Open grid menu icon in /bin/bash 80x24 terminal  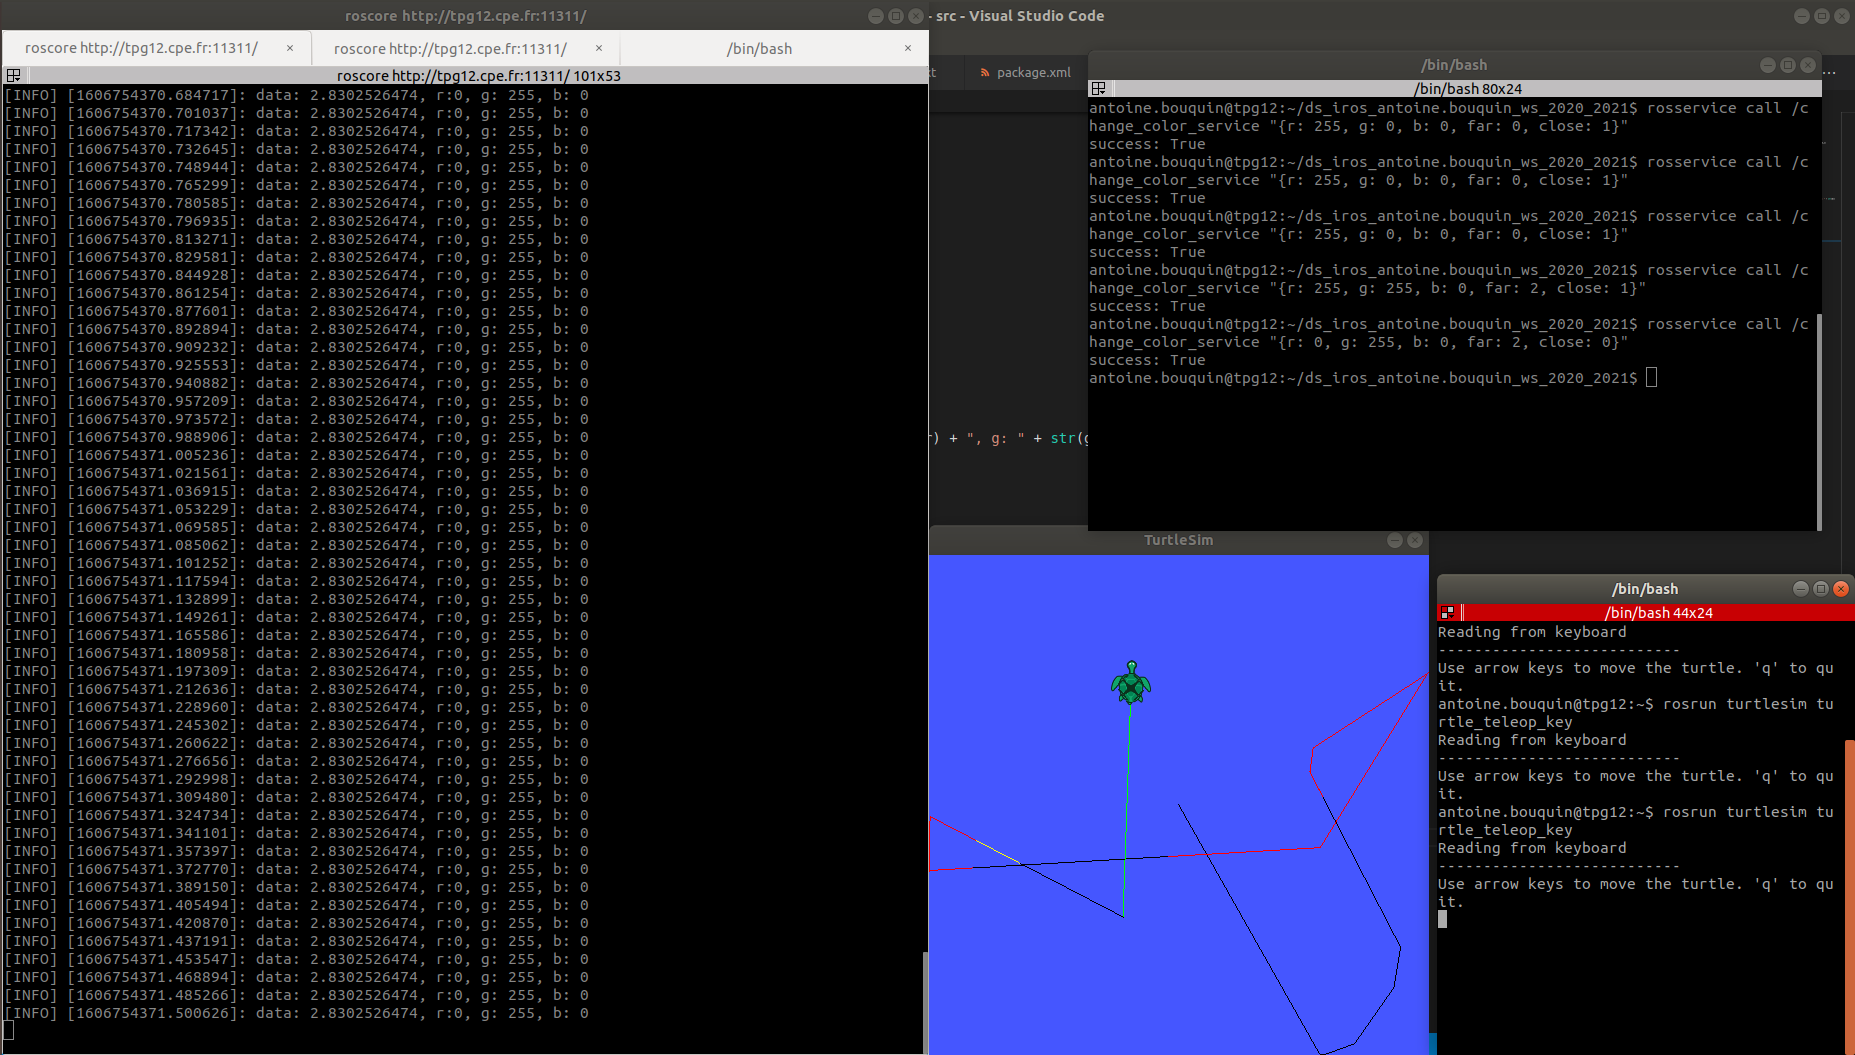1098,88
